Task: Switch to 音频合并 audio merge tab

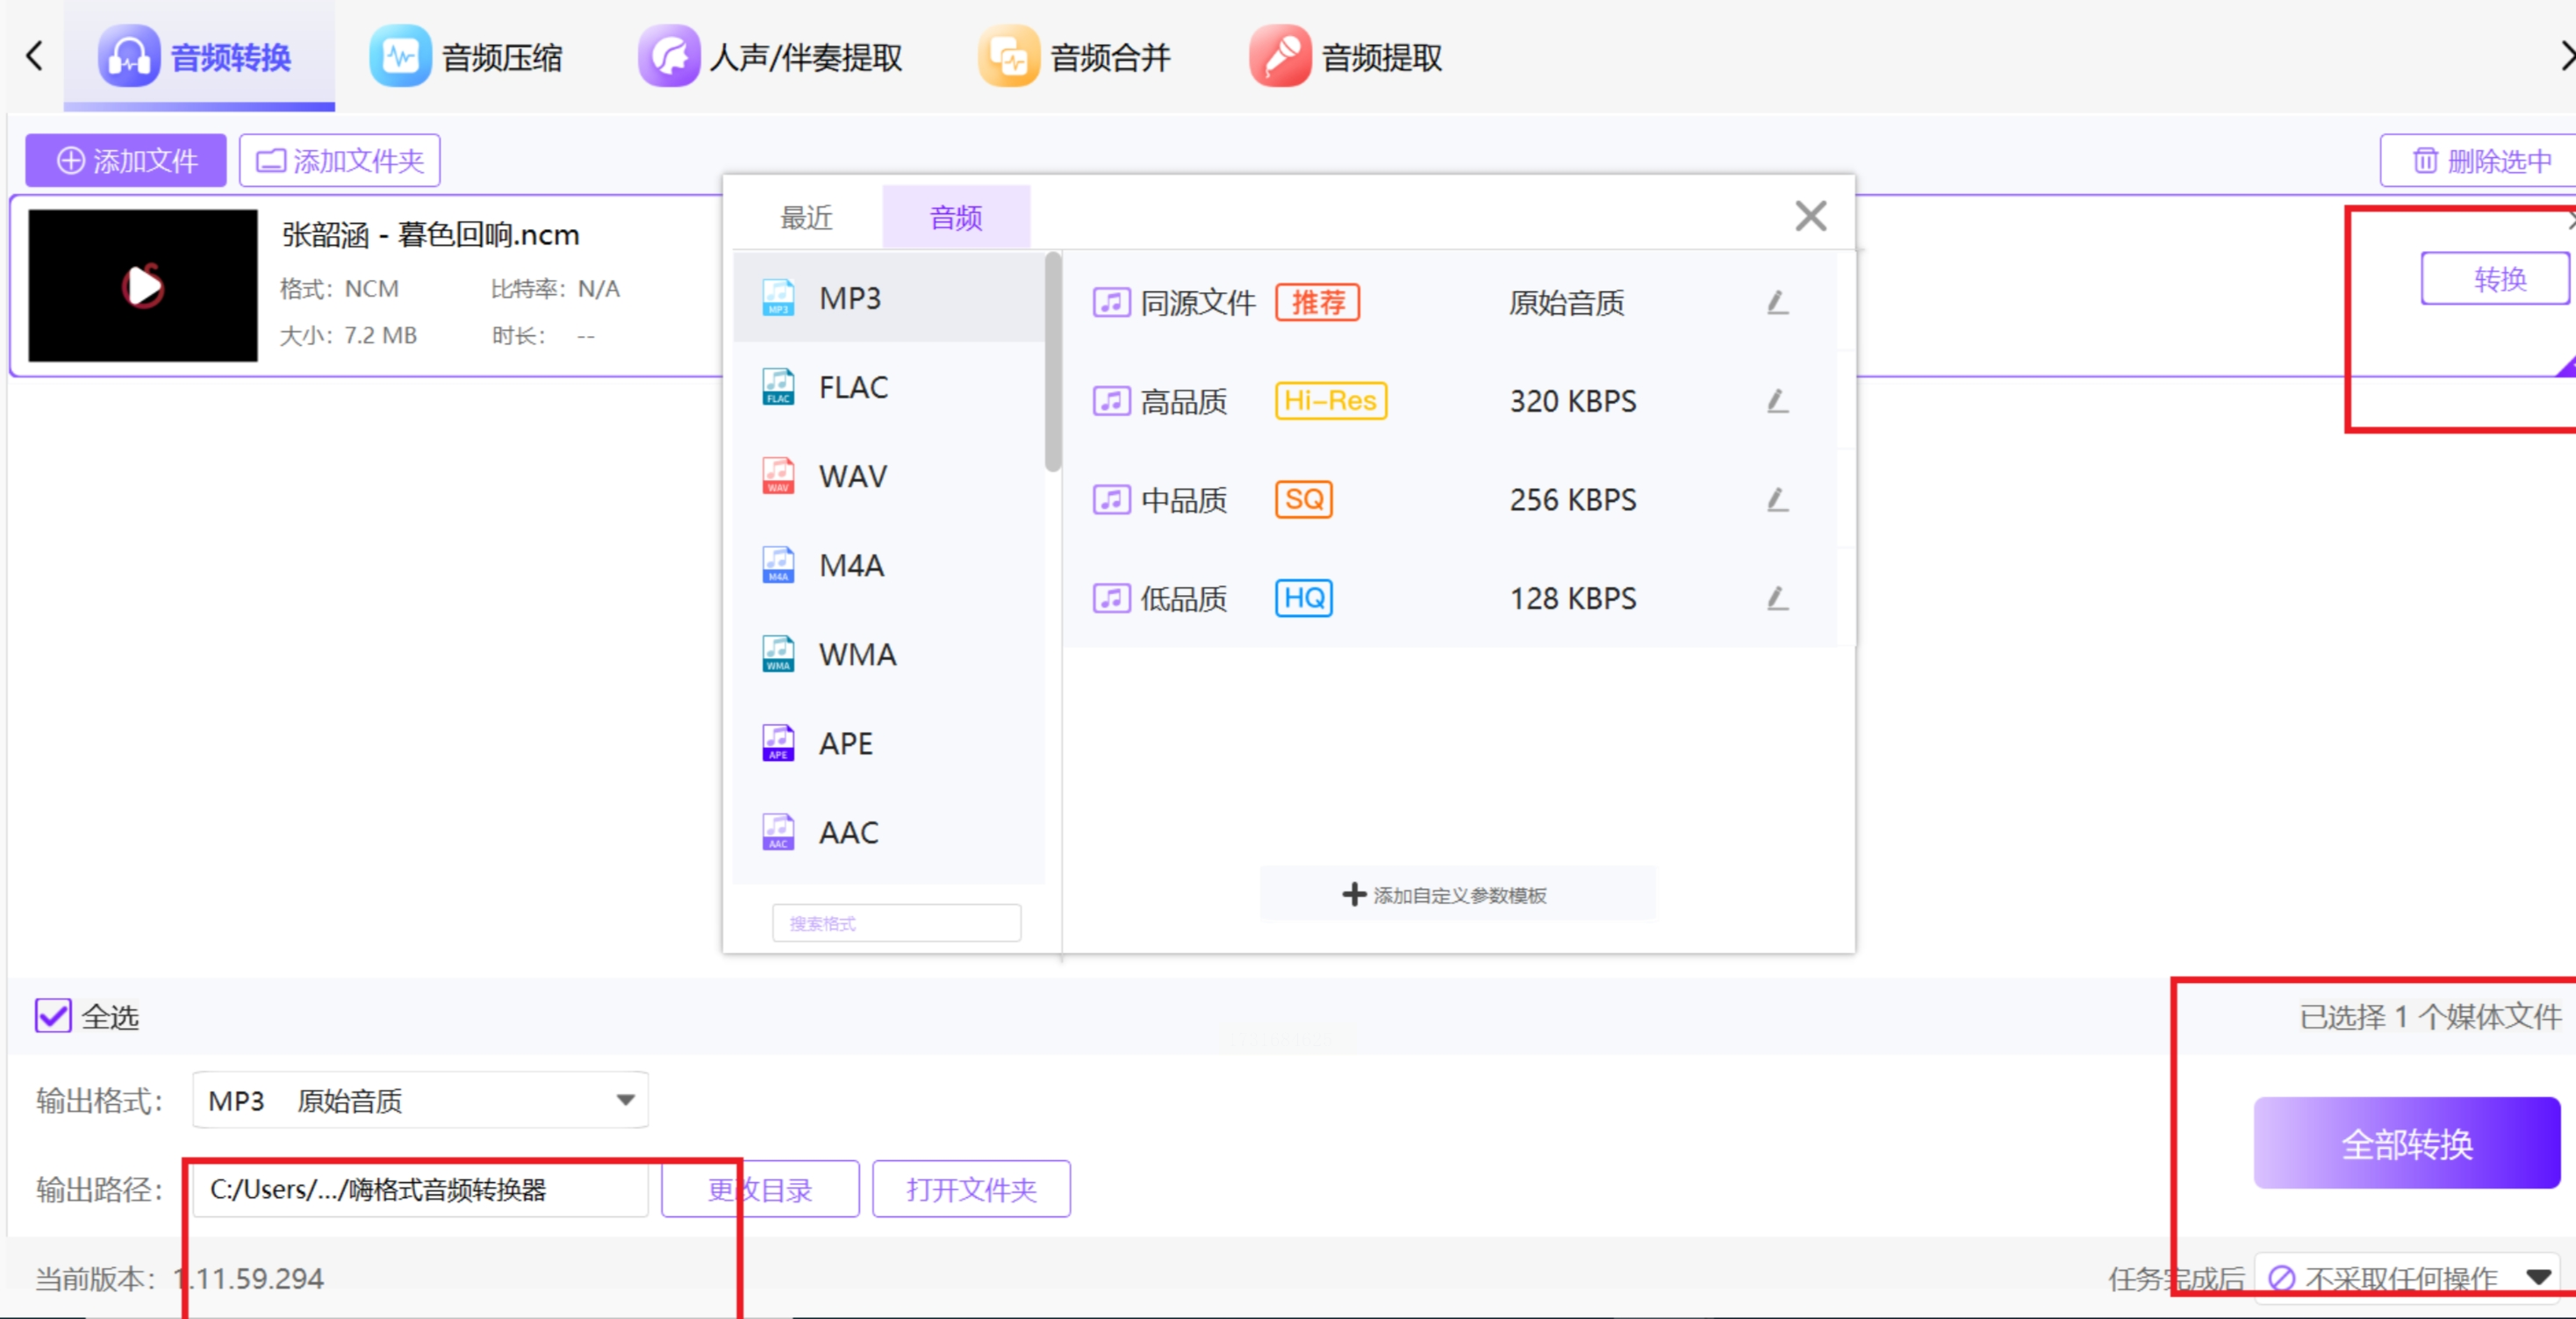Action: [1075, 57]
